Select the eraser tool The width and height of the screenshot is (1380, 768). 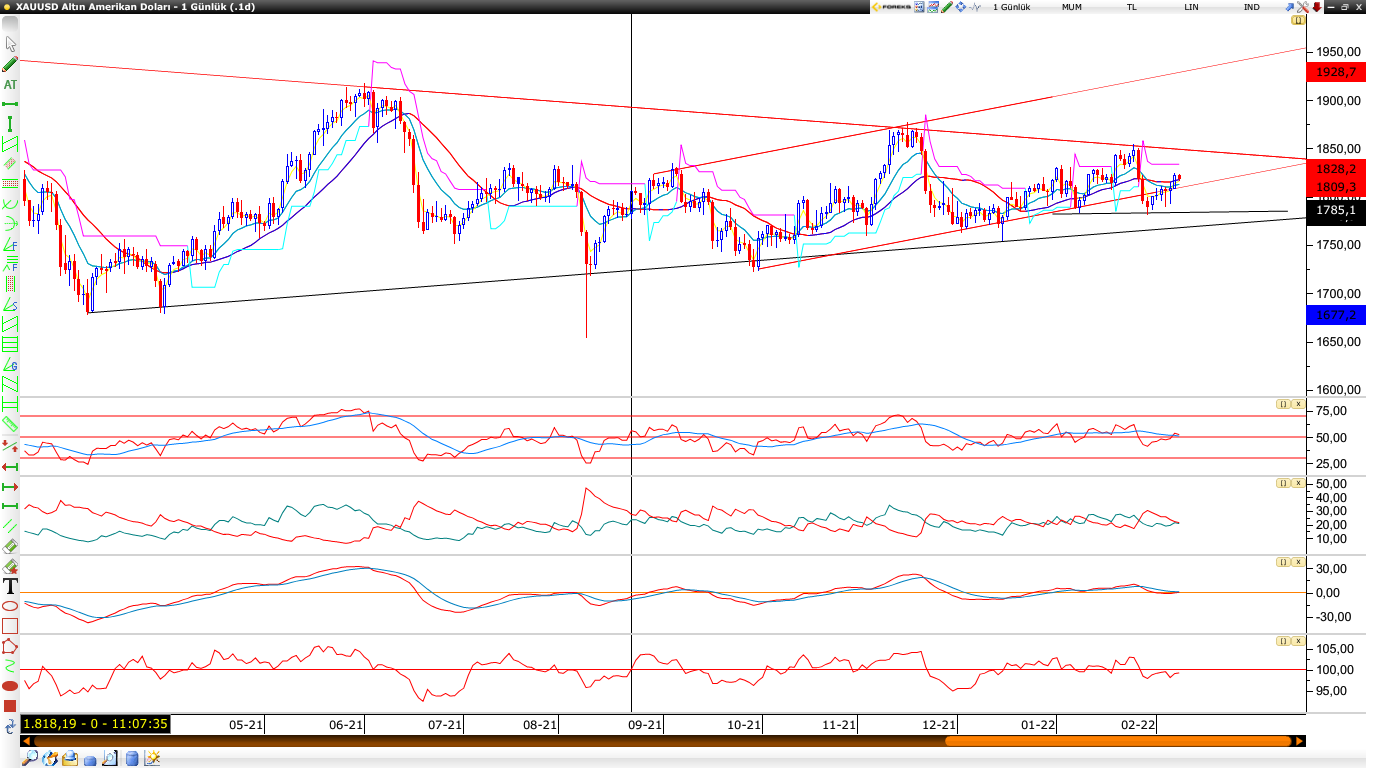(x=10, y=546)
